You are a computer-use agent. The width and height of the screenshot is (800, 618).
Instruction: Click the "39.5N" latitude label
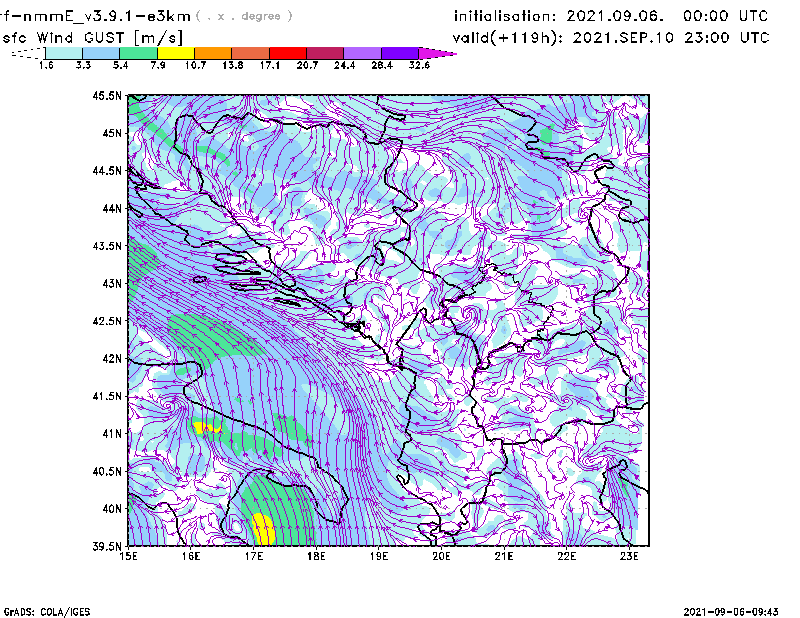[x=107, y=546]
